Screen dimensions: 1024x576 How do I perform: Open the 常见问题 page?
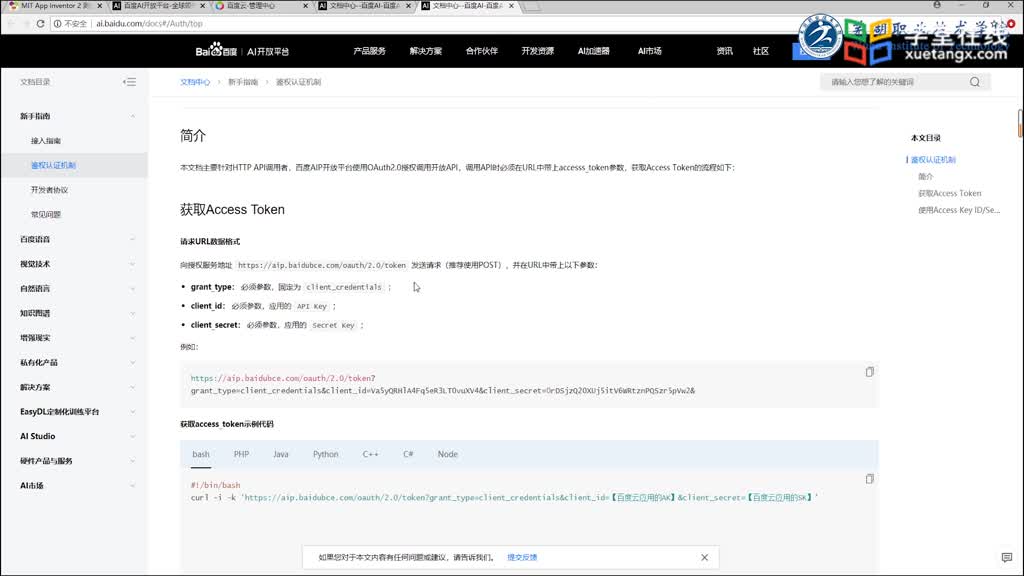46,214
